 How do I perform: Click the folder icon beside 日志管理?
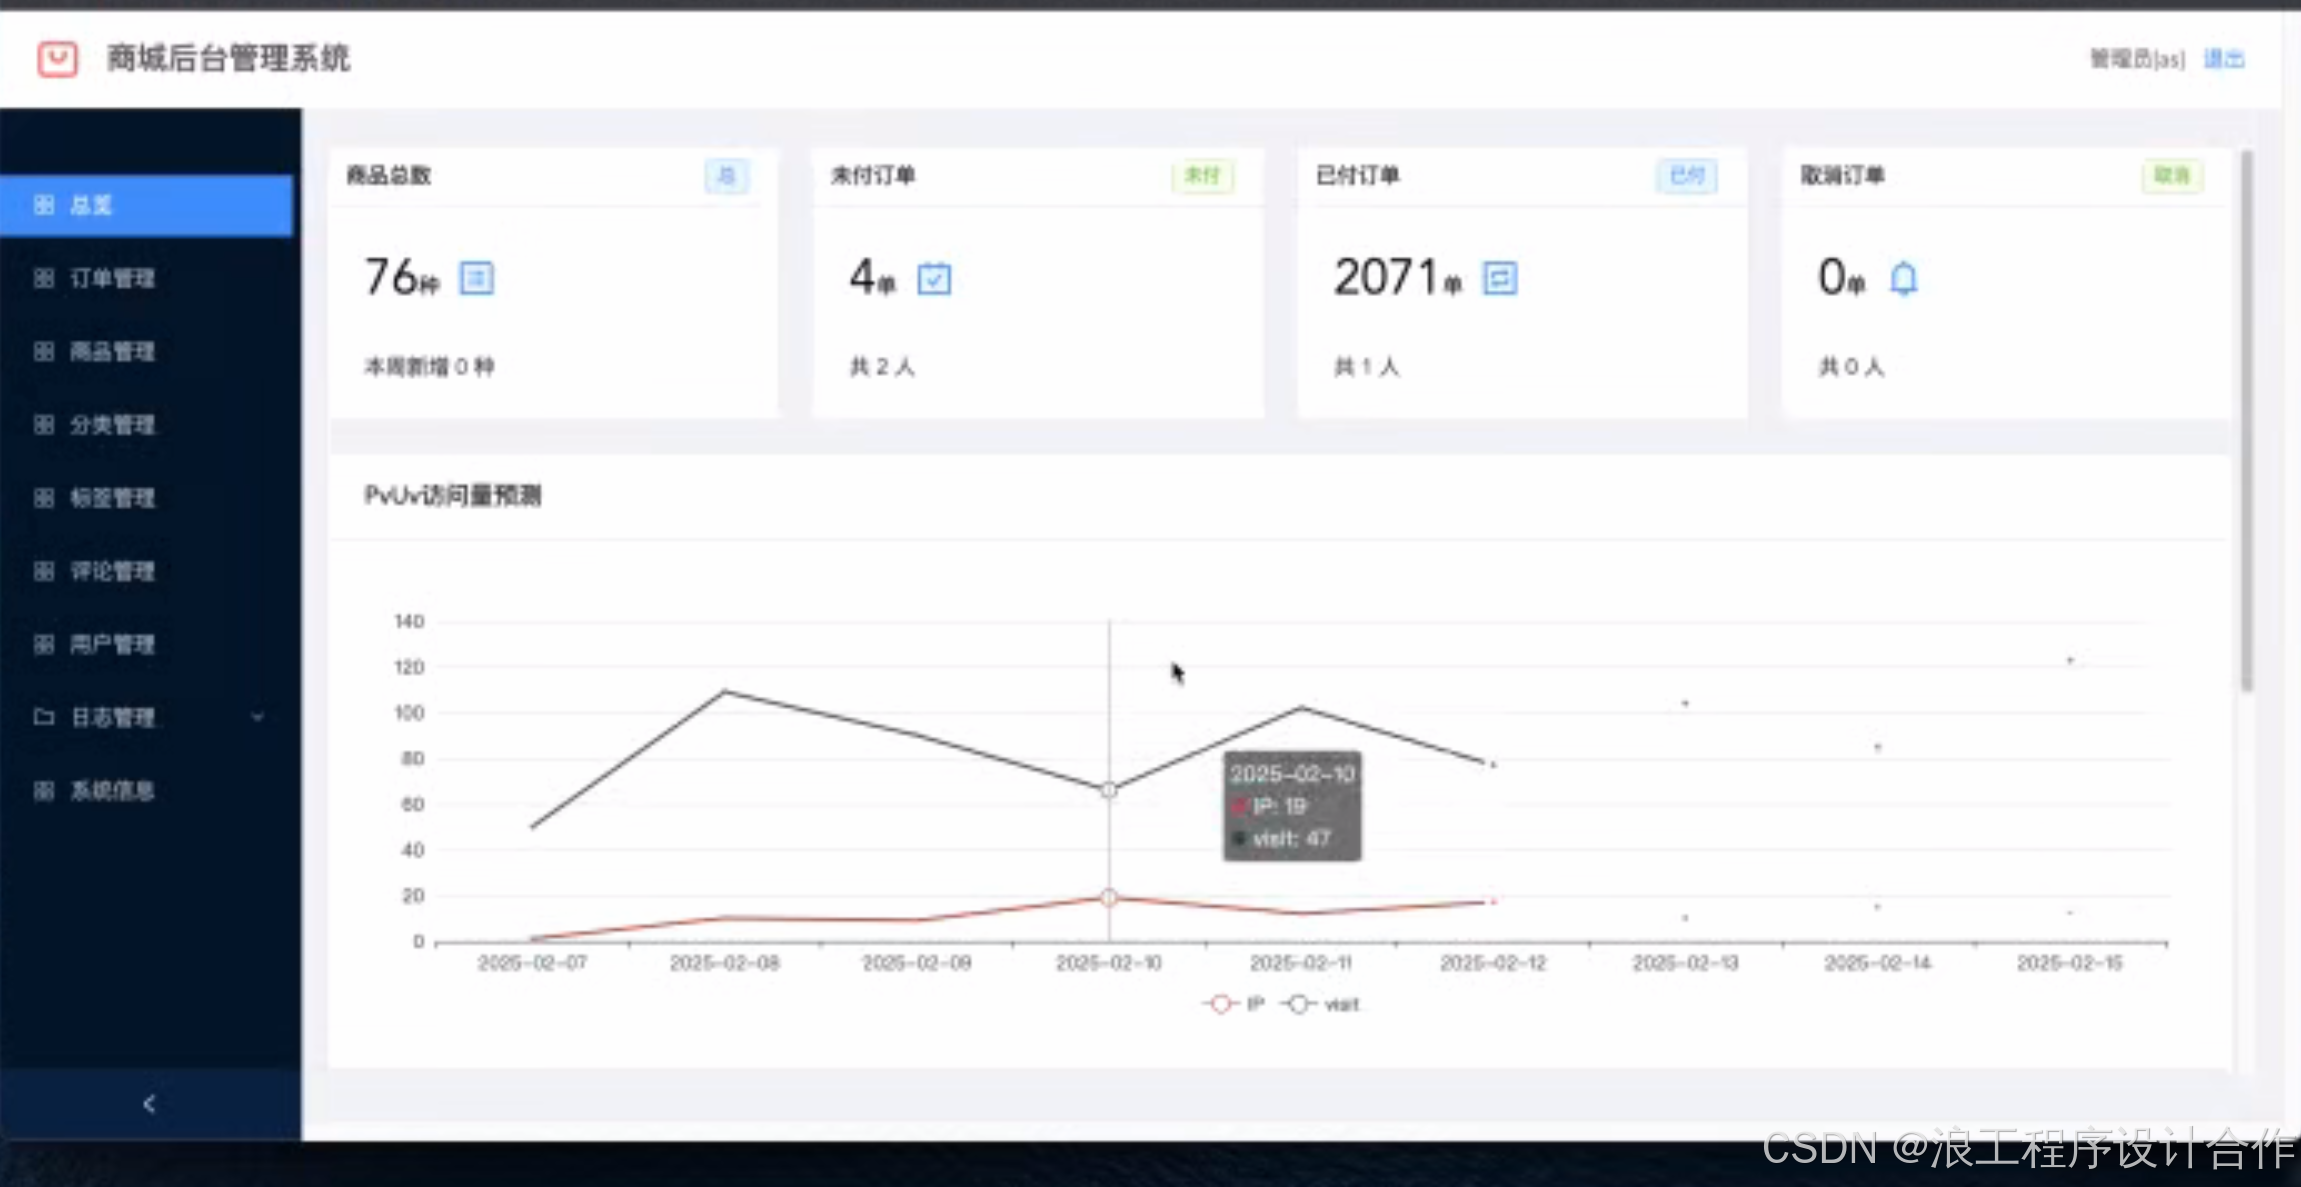pos(44,717)
